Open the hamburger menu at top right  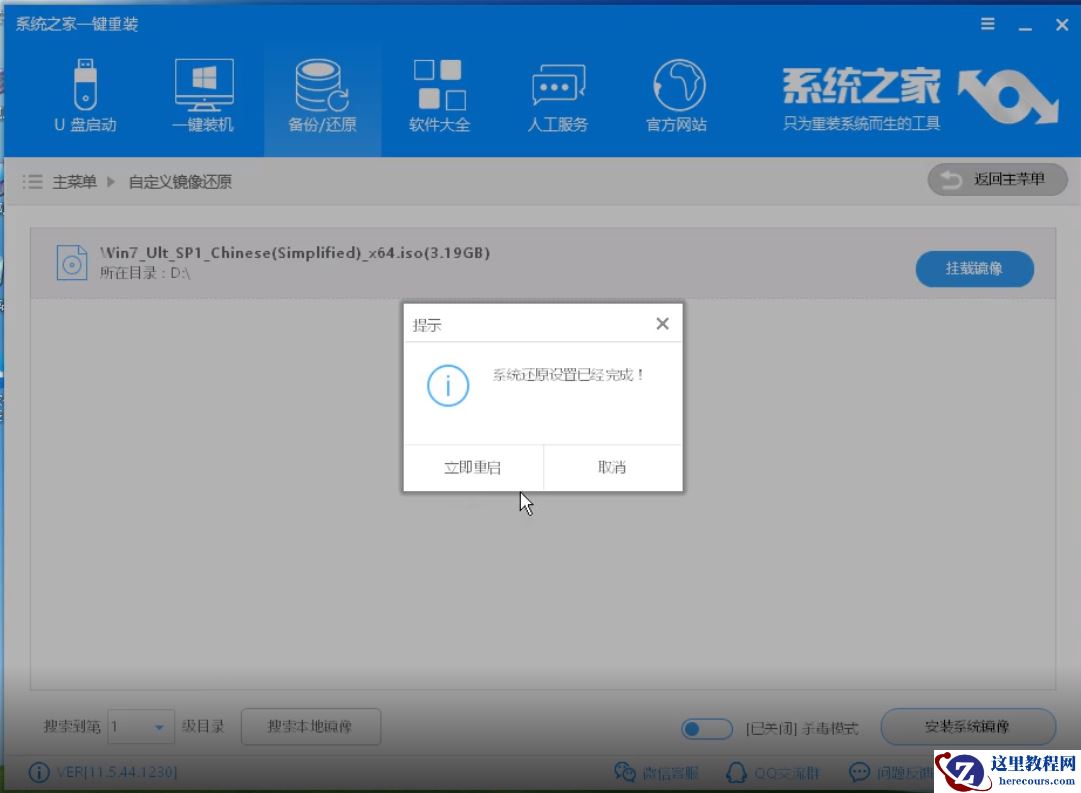pos(986,24)
